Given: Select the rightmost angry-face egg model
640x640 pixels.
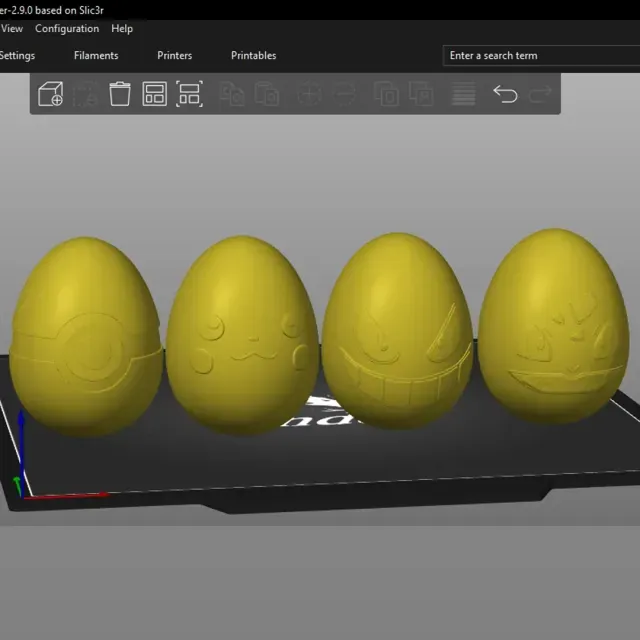Looking at the screenshot, I should point(553,327).
